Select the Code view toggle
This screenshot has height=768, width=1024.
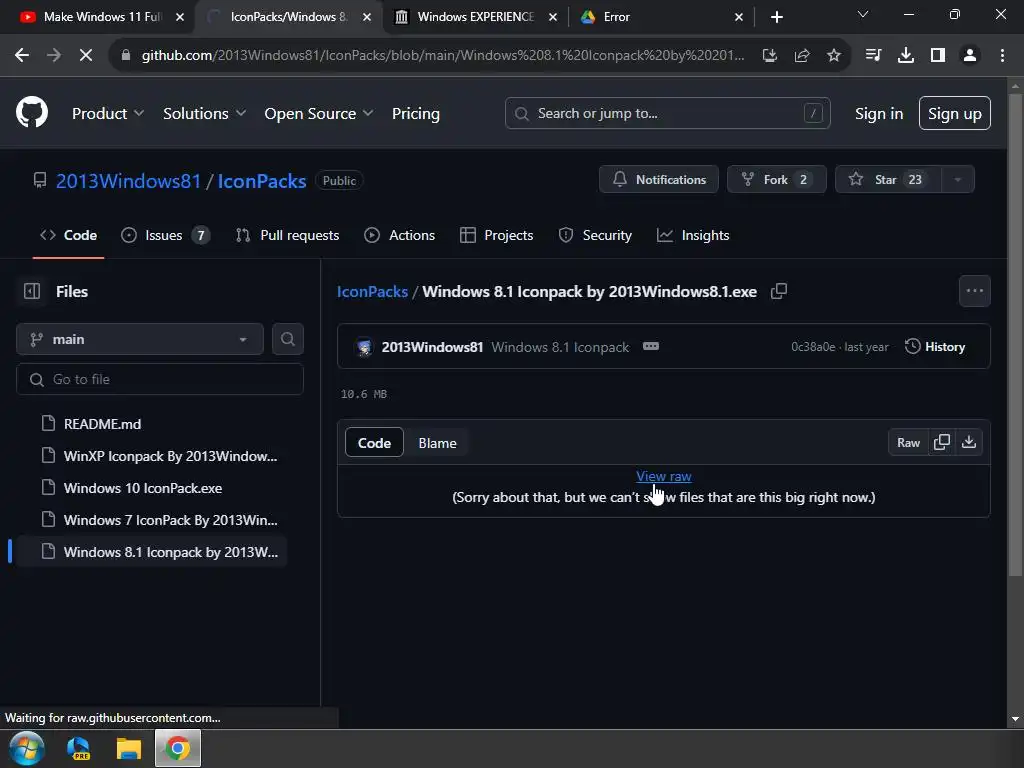tap(374, 443)
